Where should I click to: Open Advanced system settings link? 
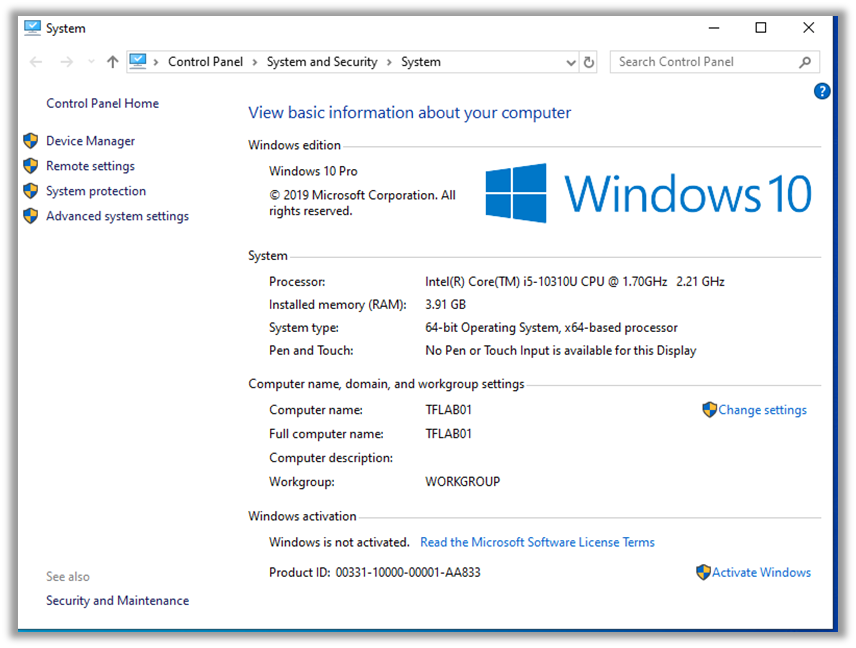click(117, 216)
